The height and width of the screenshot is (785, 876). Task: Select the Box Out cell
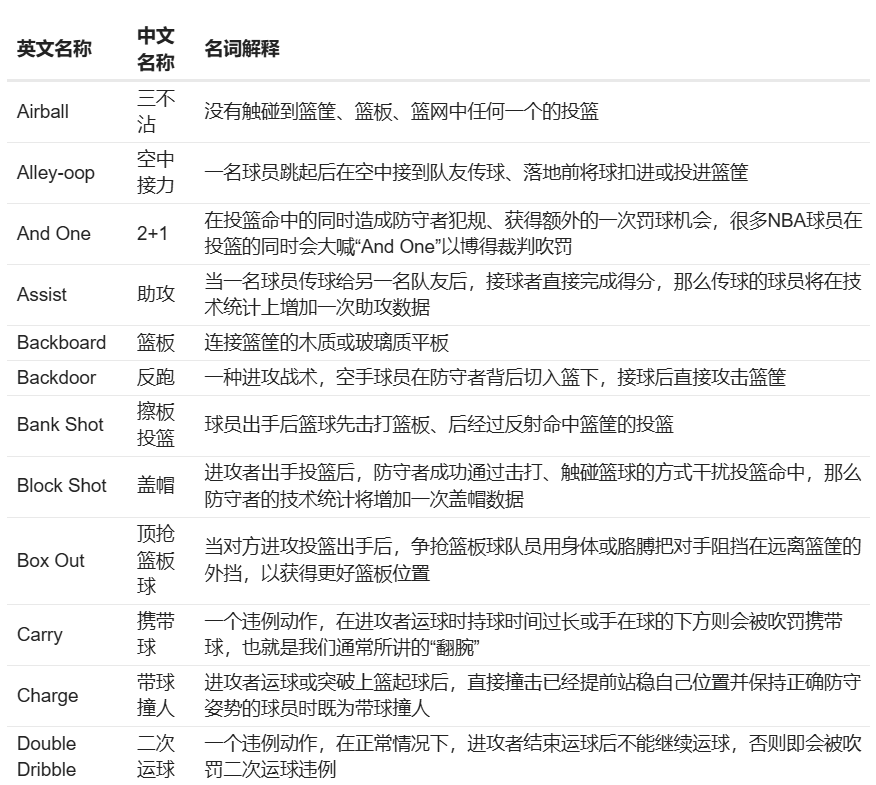50,560
